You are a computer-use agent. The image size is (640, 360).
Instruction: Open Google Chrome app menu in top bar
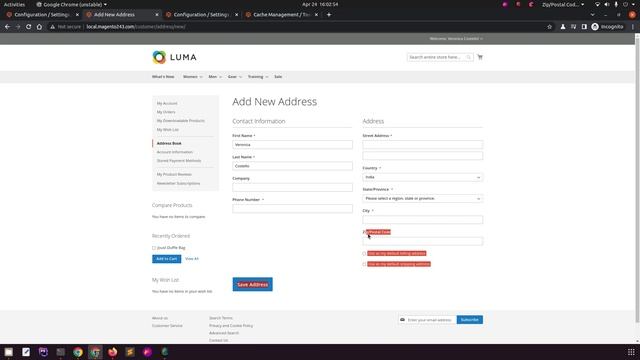[x=72, y=4]
